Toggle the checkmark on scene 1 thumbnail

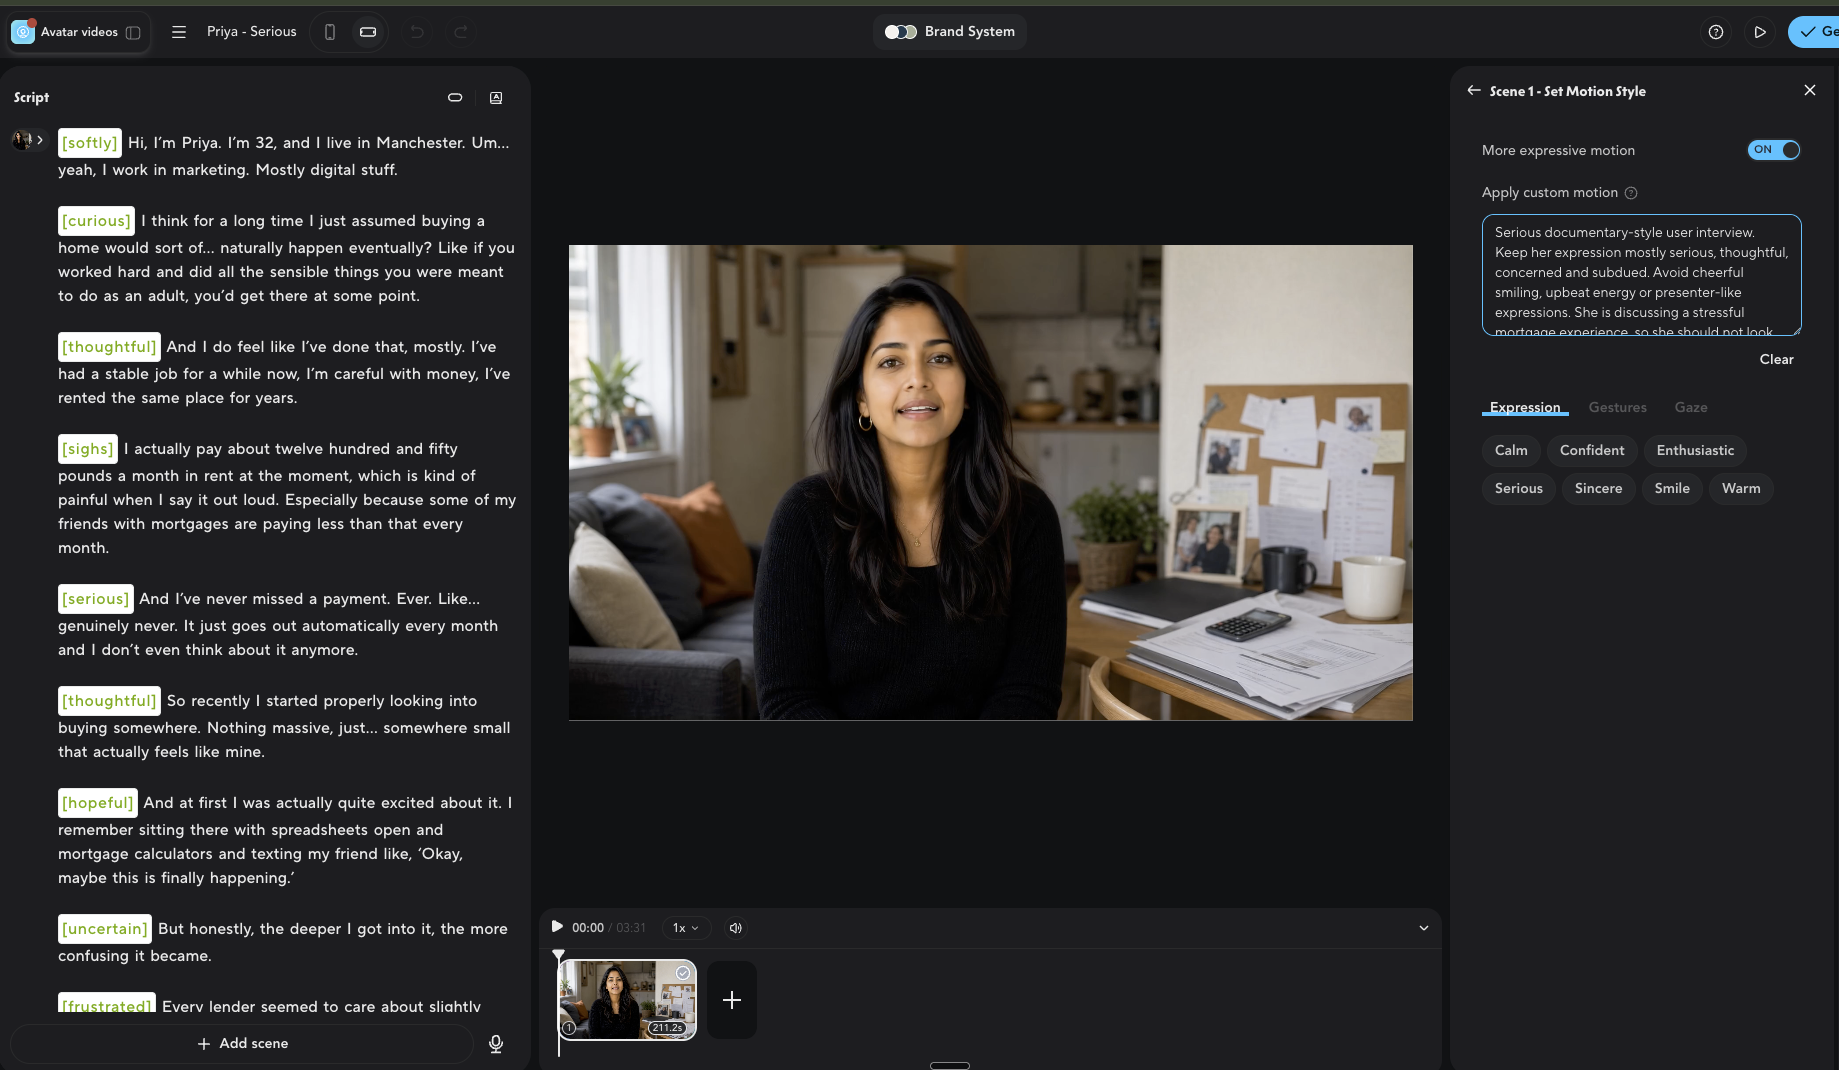click(x=683, y=973)
